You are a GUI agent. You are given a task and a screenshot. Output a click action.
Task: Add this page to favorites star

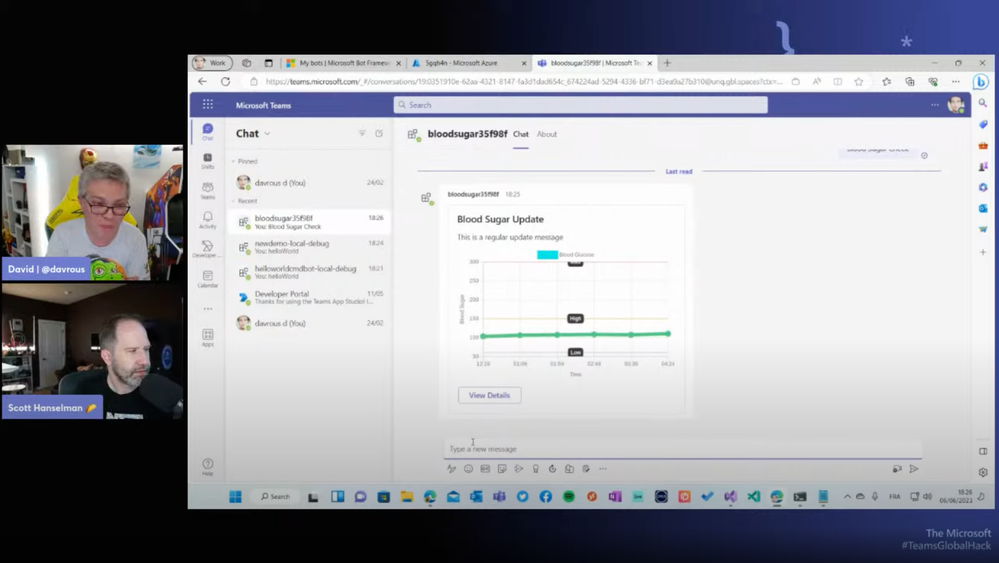click(x=859, y=82)
